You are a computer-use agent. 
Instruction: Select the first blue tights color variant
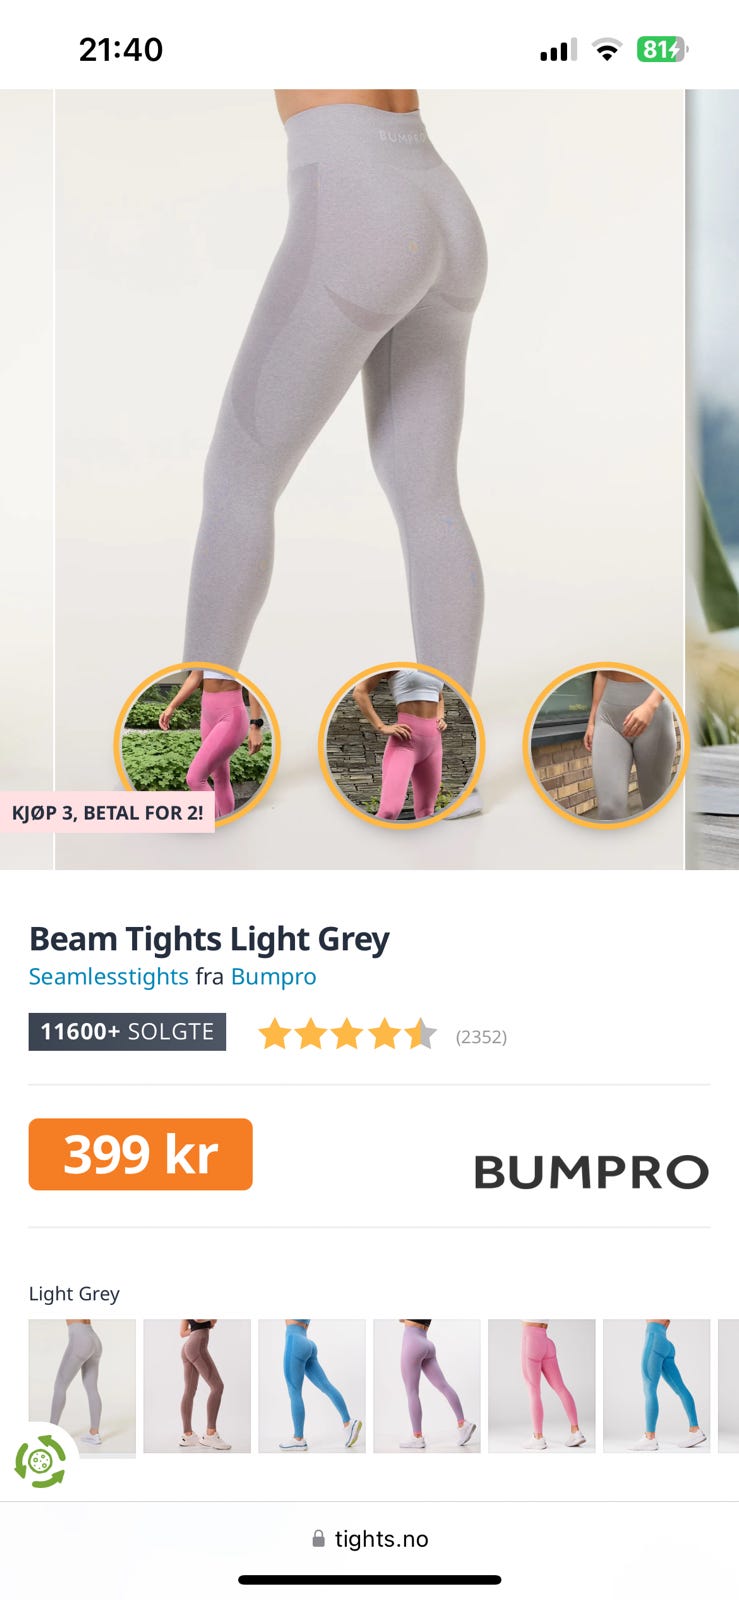312,1386
